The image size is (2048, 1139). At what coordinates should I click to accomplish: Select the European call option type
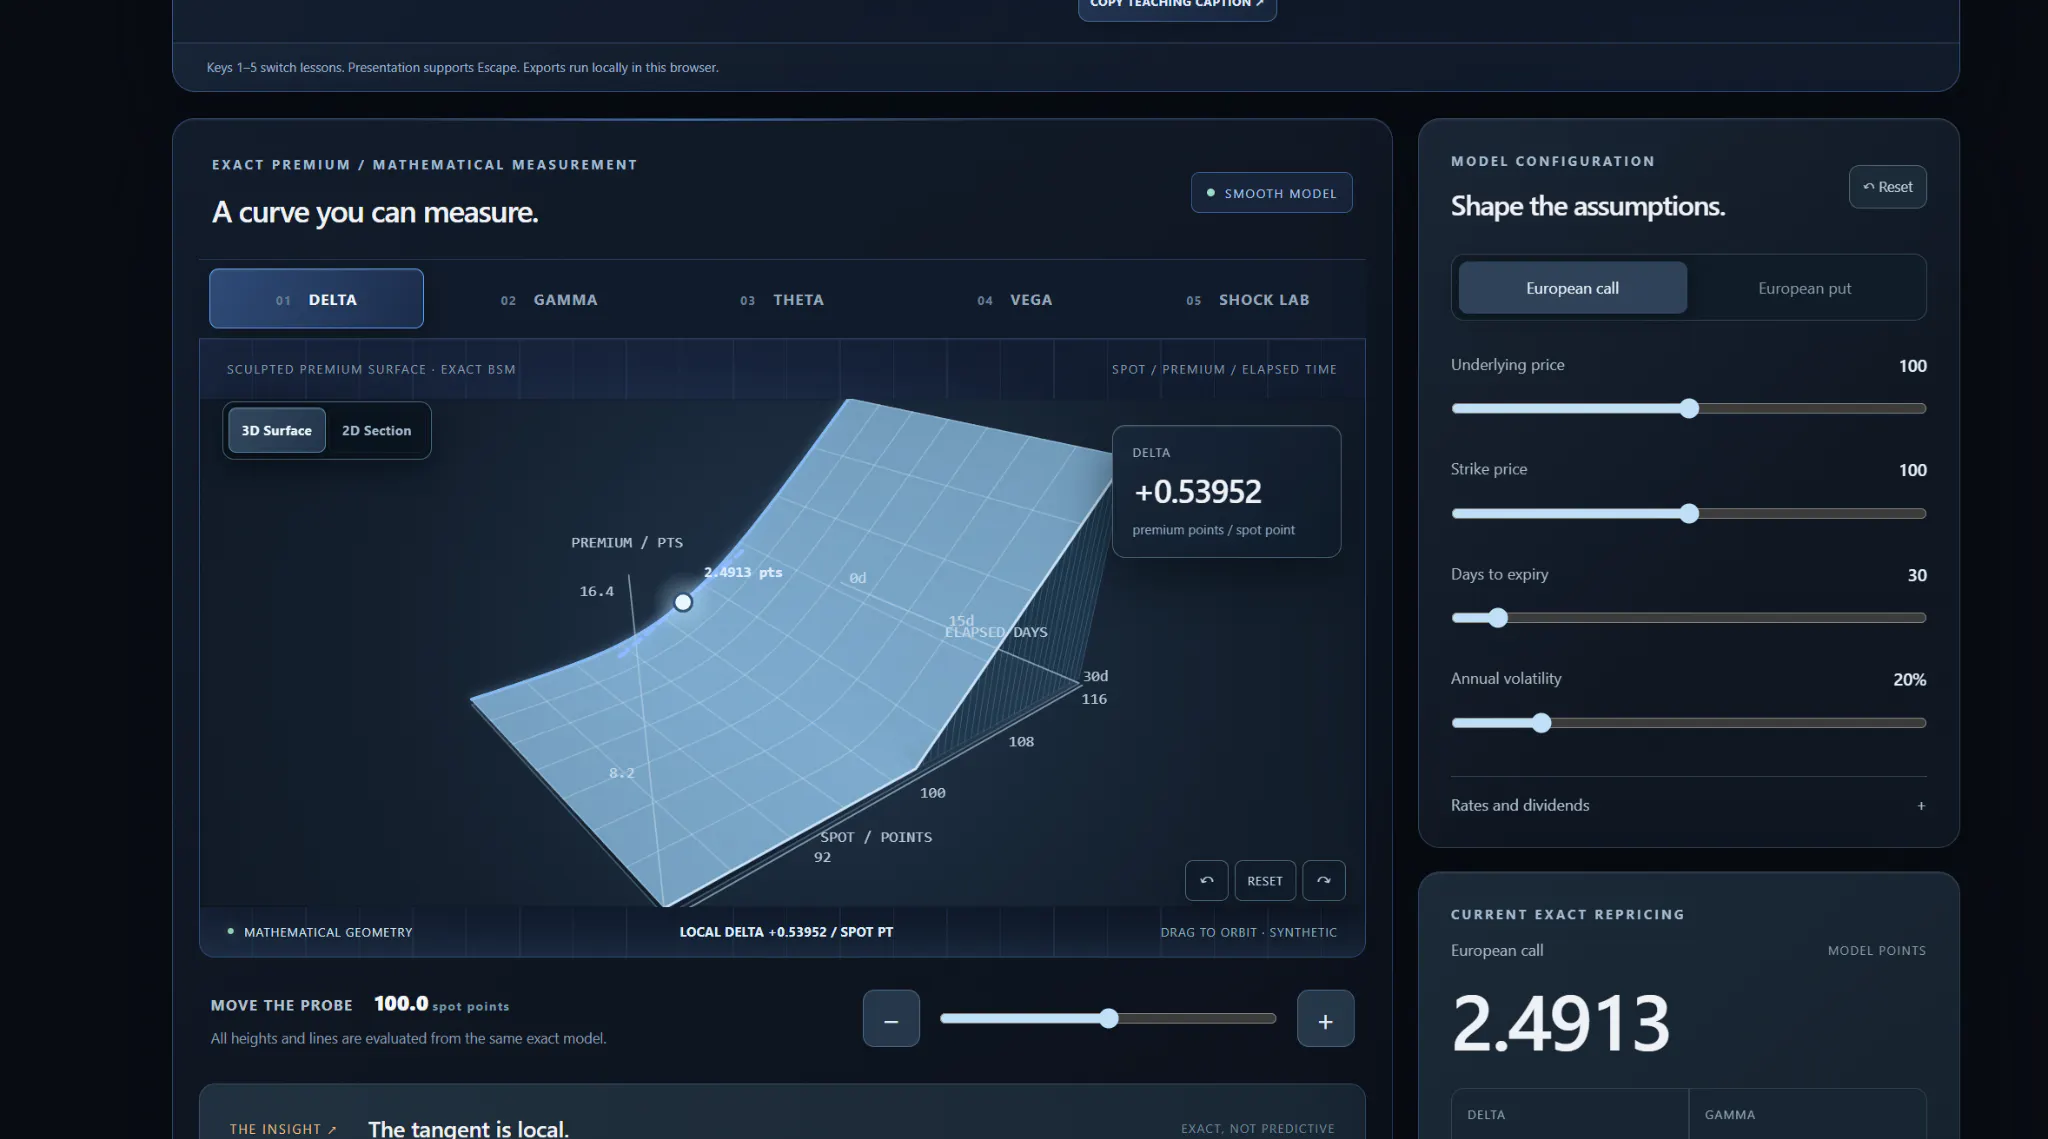(1572, 288)
